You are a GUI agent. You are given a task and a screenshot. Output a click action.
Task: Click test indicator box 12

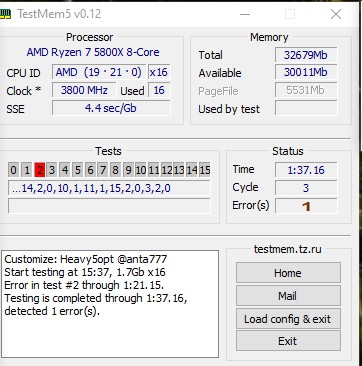coord(166,170)
